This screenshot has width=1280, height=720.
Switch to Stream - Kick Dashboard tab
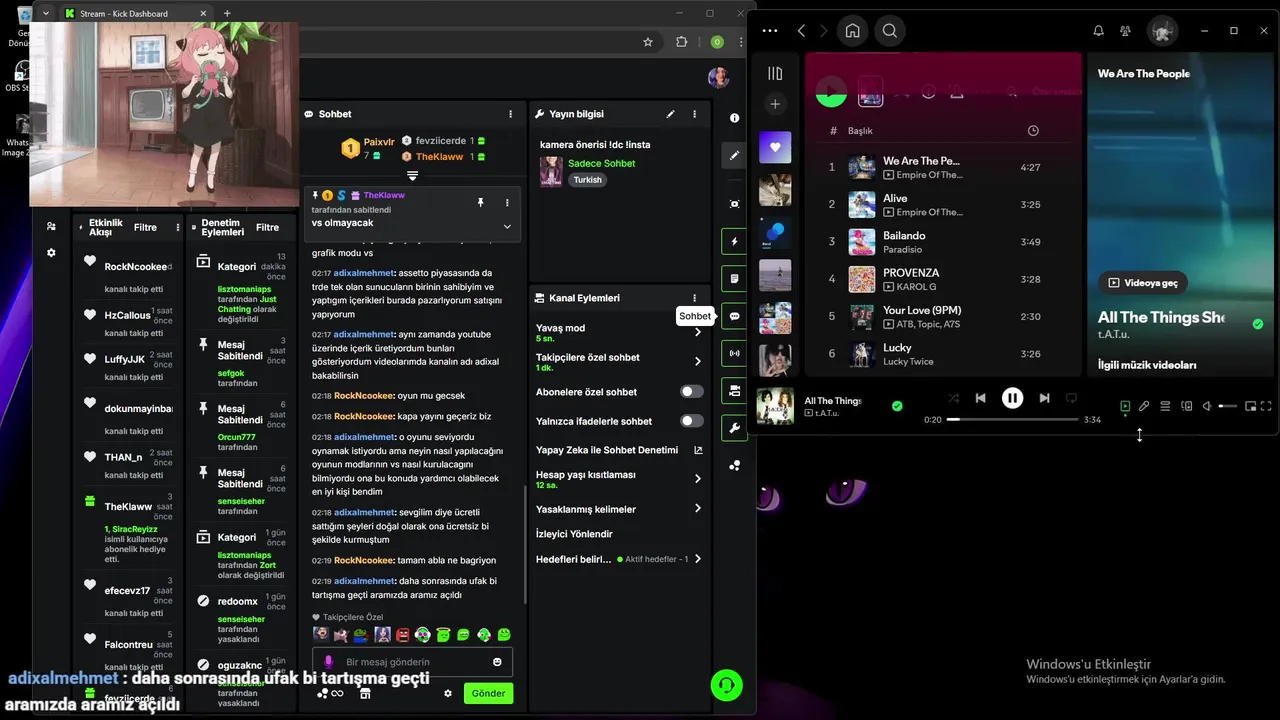click(x=135, y=13)
